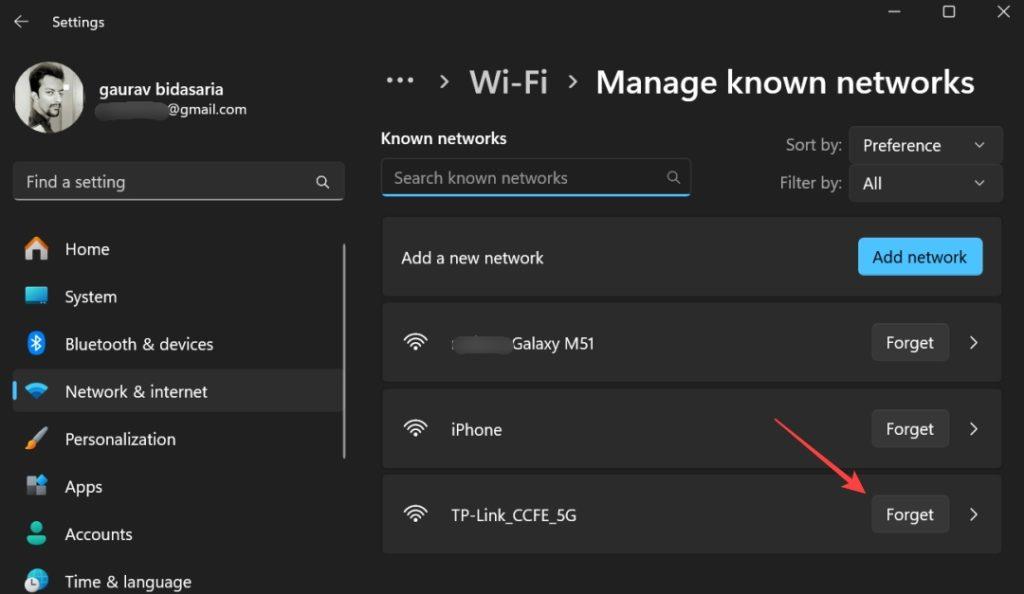Minimize the Settings window
1024x594 pixels.
[894, 12]
